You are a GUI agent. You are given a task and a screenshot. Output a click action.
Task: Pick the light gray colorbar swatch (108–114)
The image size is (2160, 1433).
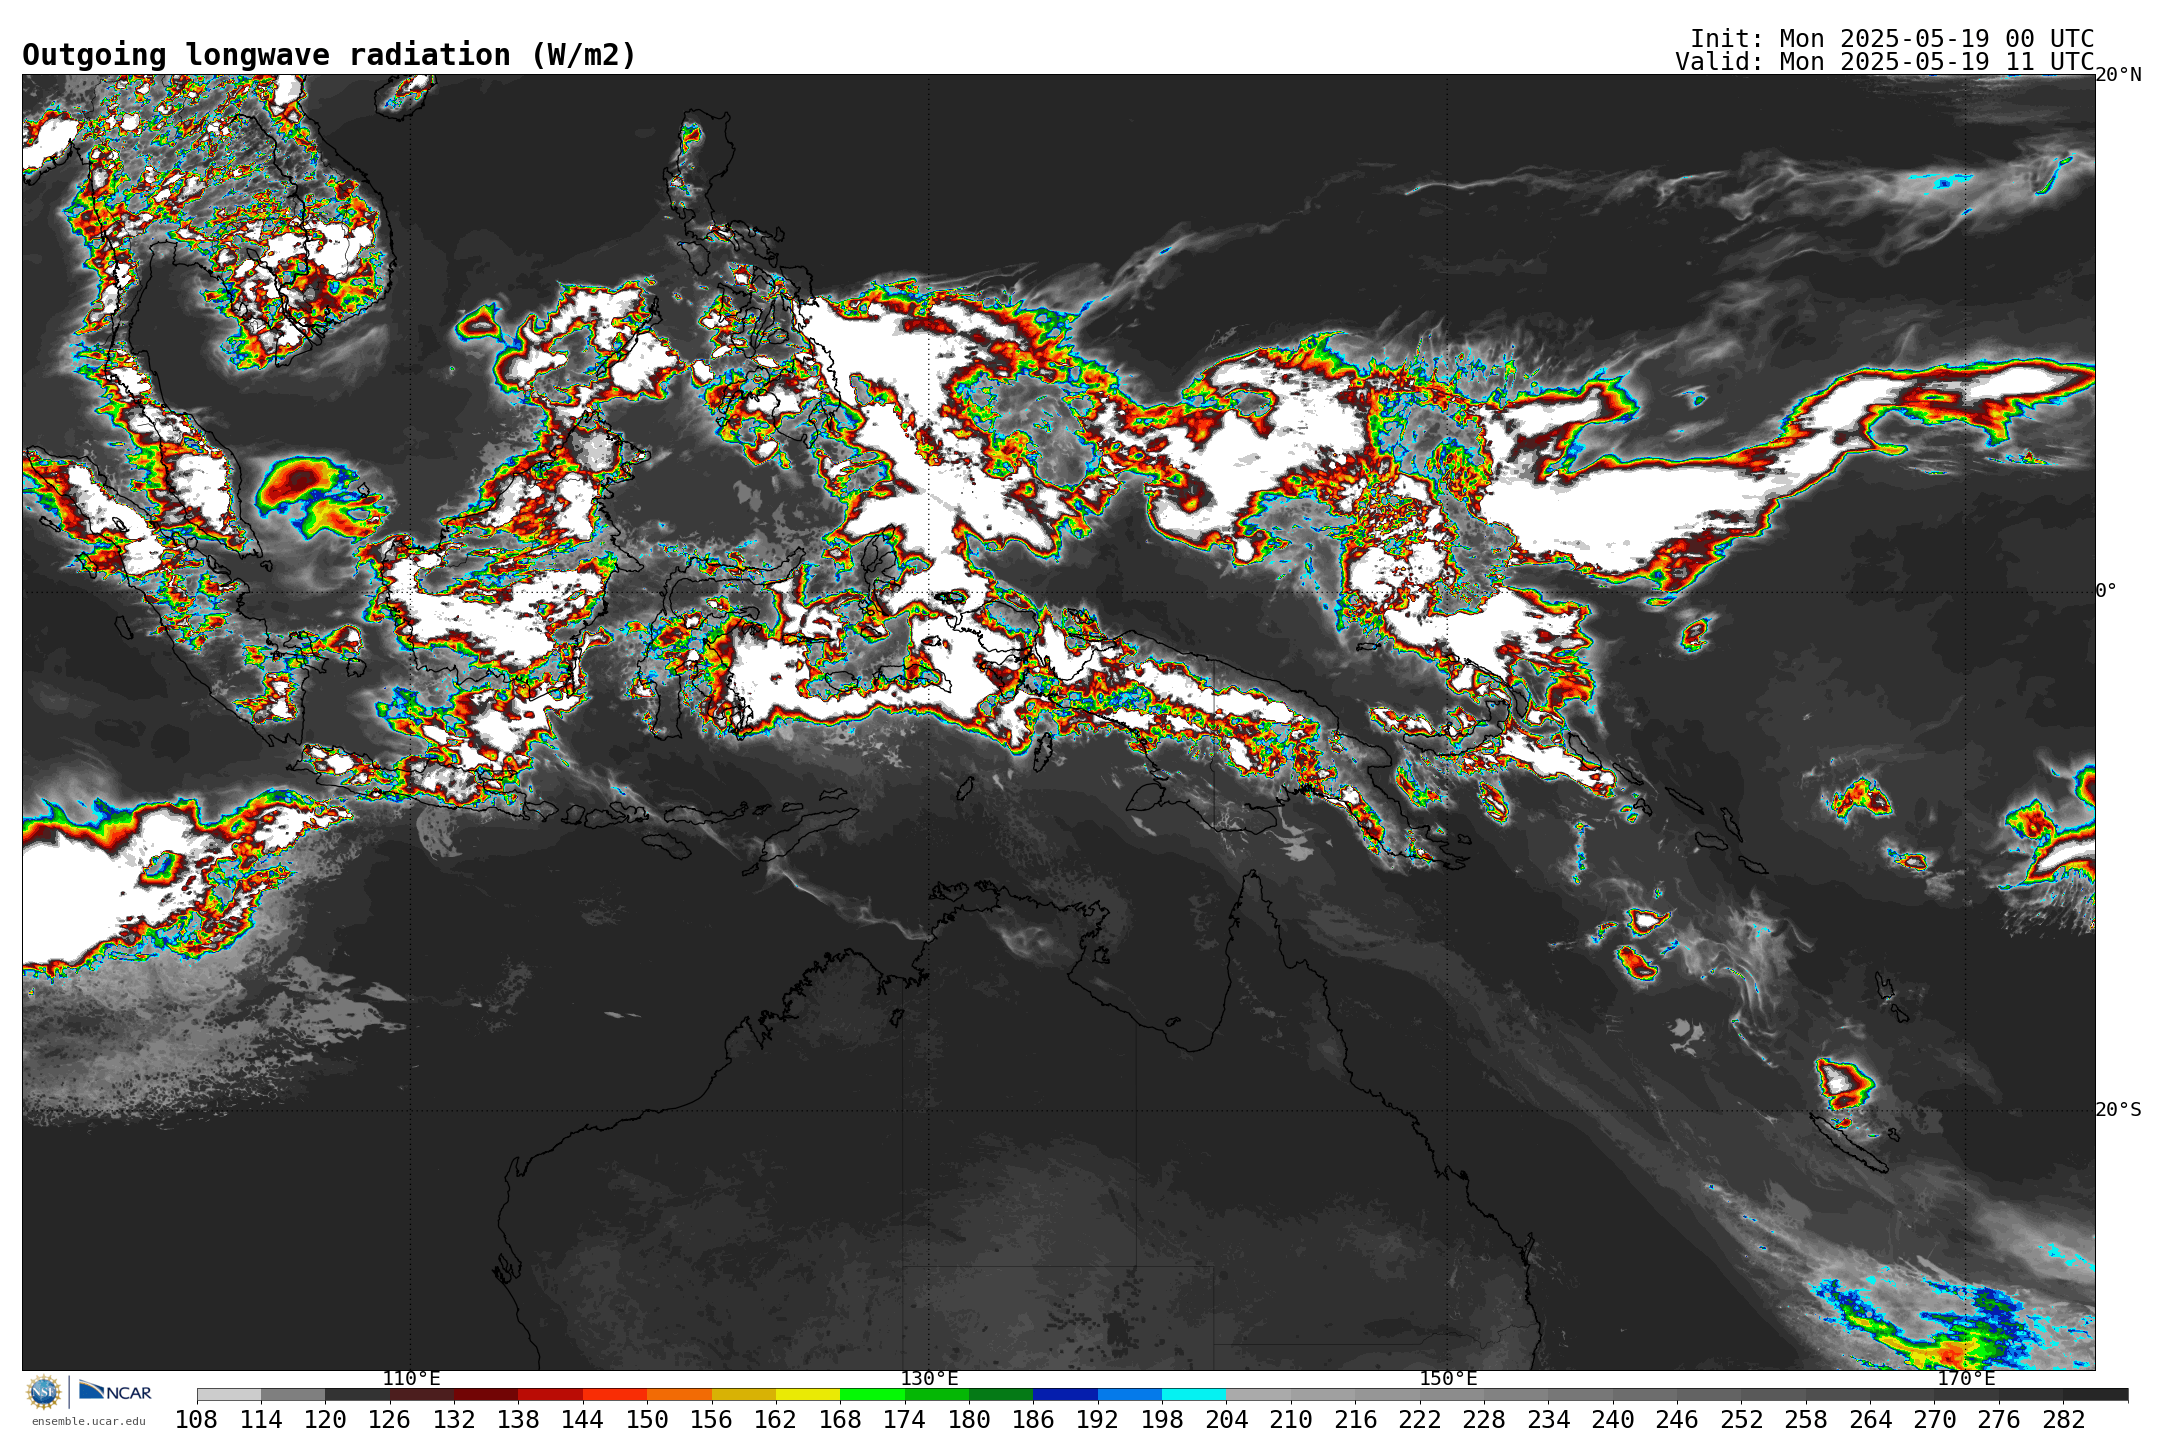pos(229,1394)
